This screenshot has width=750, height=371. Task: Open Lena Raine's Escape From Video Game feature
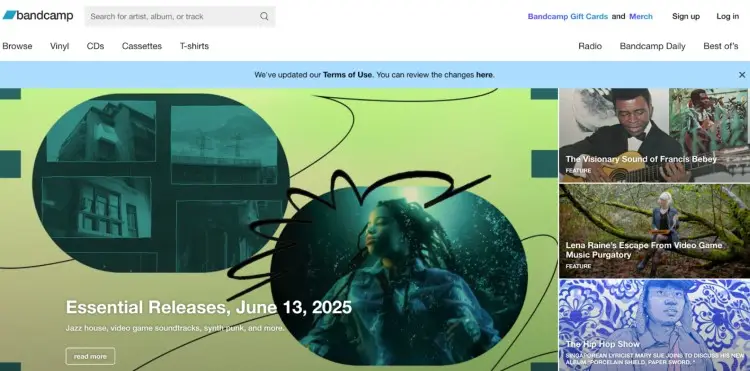point(654,231)
